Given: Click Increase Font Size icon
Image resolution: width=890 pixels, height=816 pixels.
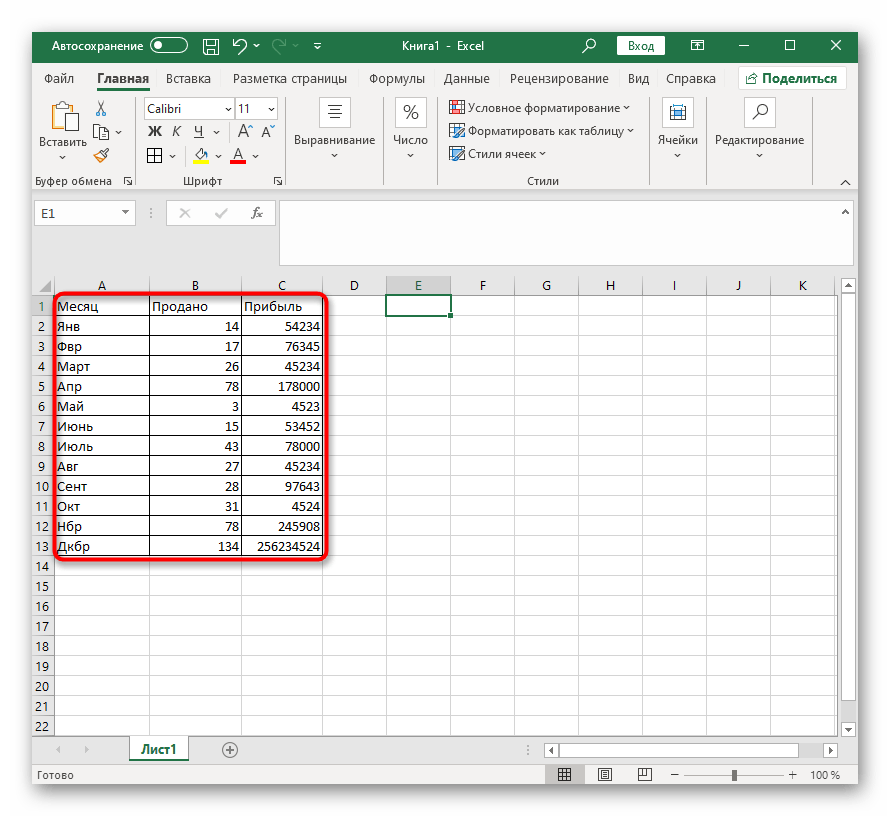Looking at the screenshot, I should point(245,132).
